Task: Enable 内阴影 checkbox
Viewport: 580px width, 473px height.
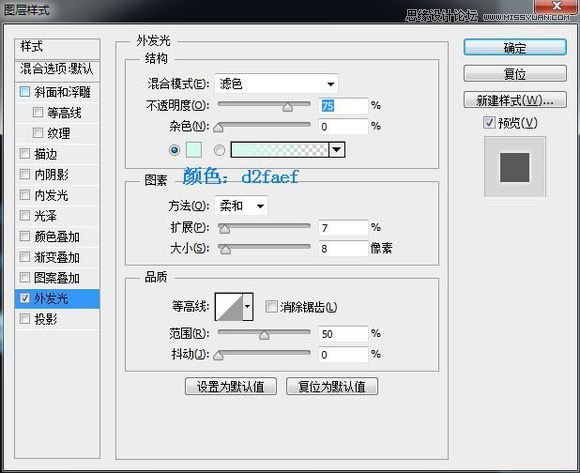Action: (x=25, y=174)
